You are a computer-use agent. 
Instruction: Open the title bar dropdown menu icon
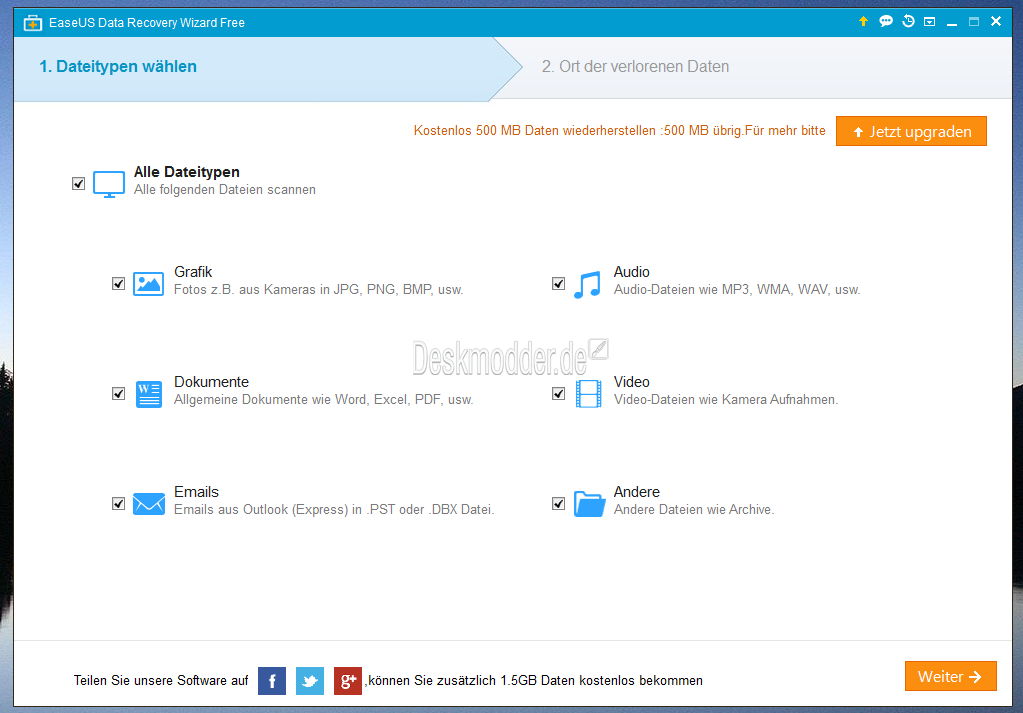point(930,22)
